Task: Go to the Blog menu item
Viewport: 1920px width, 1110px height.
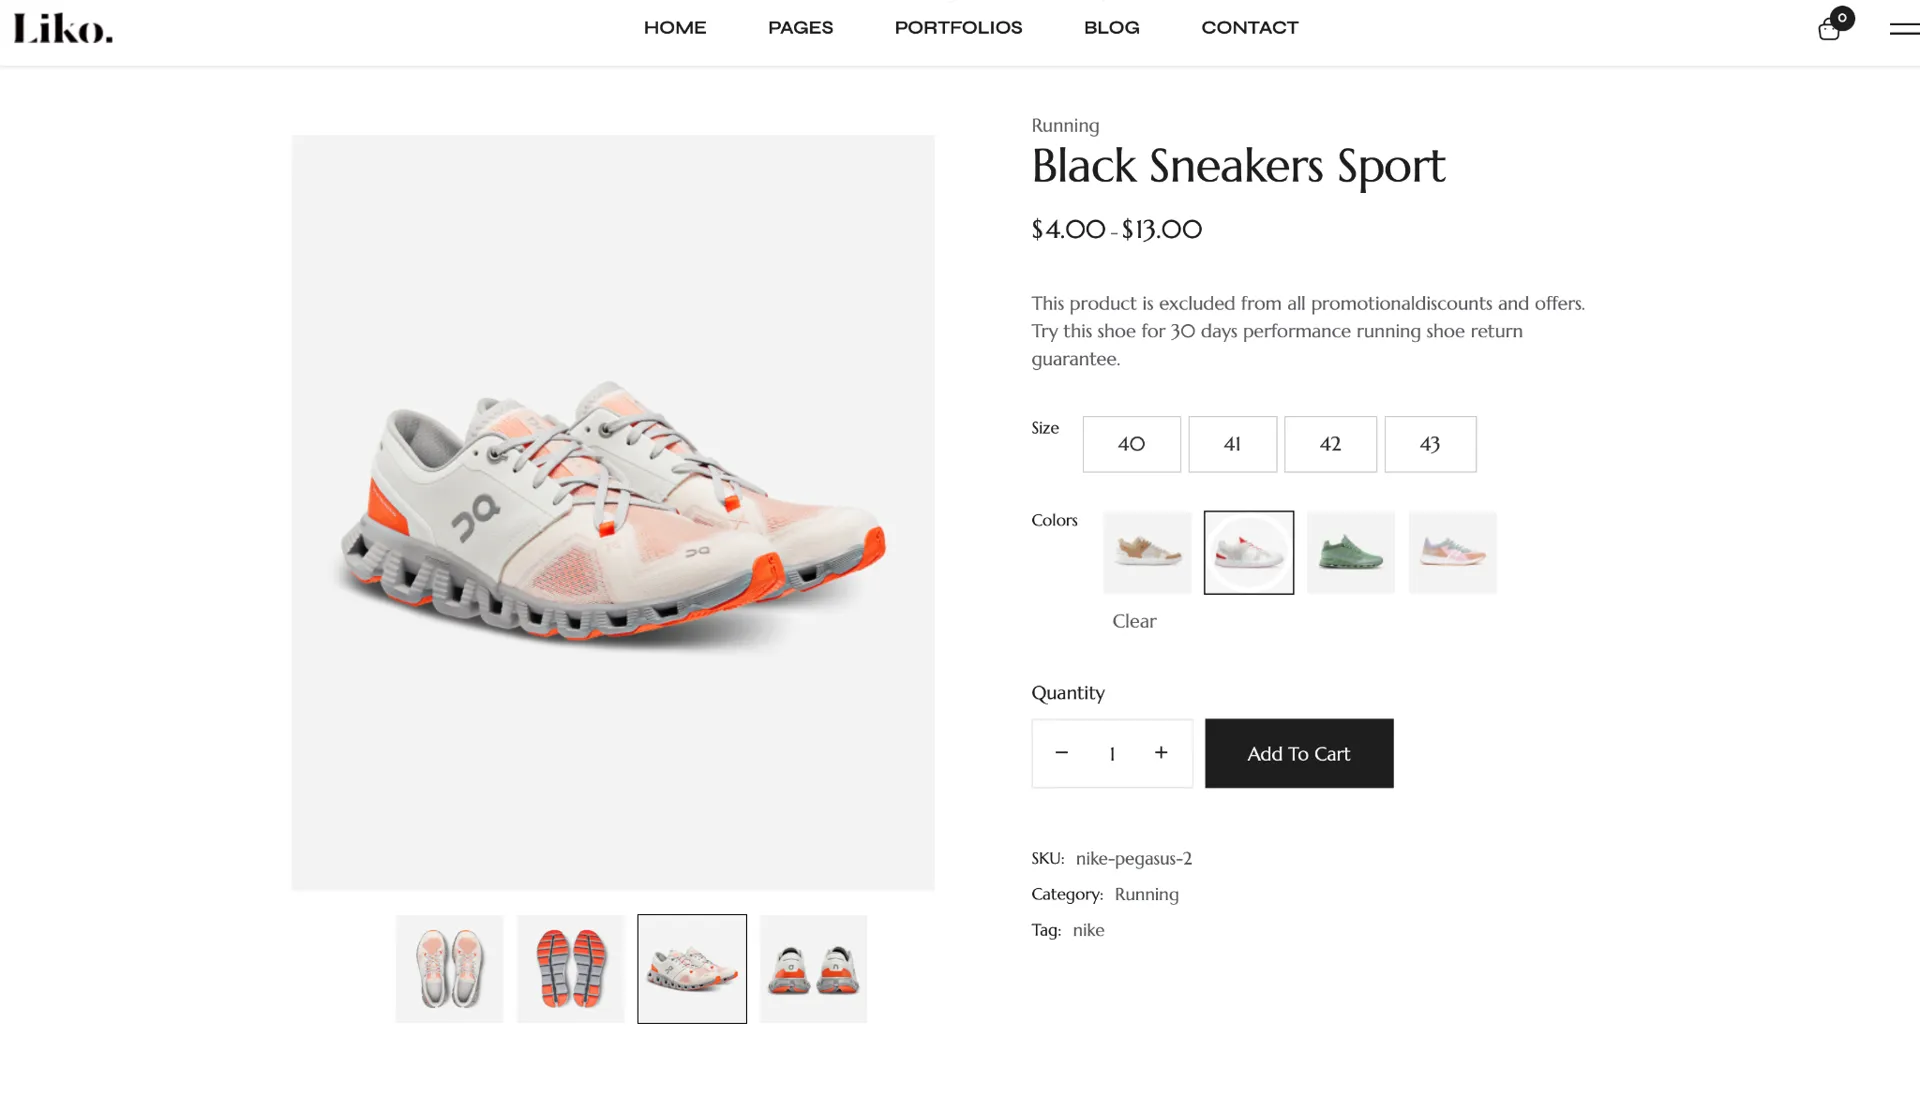Action: [x=1111, y=28]
